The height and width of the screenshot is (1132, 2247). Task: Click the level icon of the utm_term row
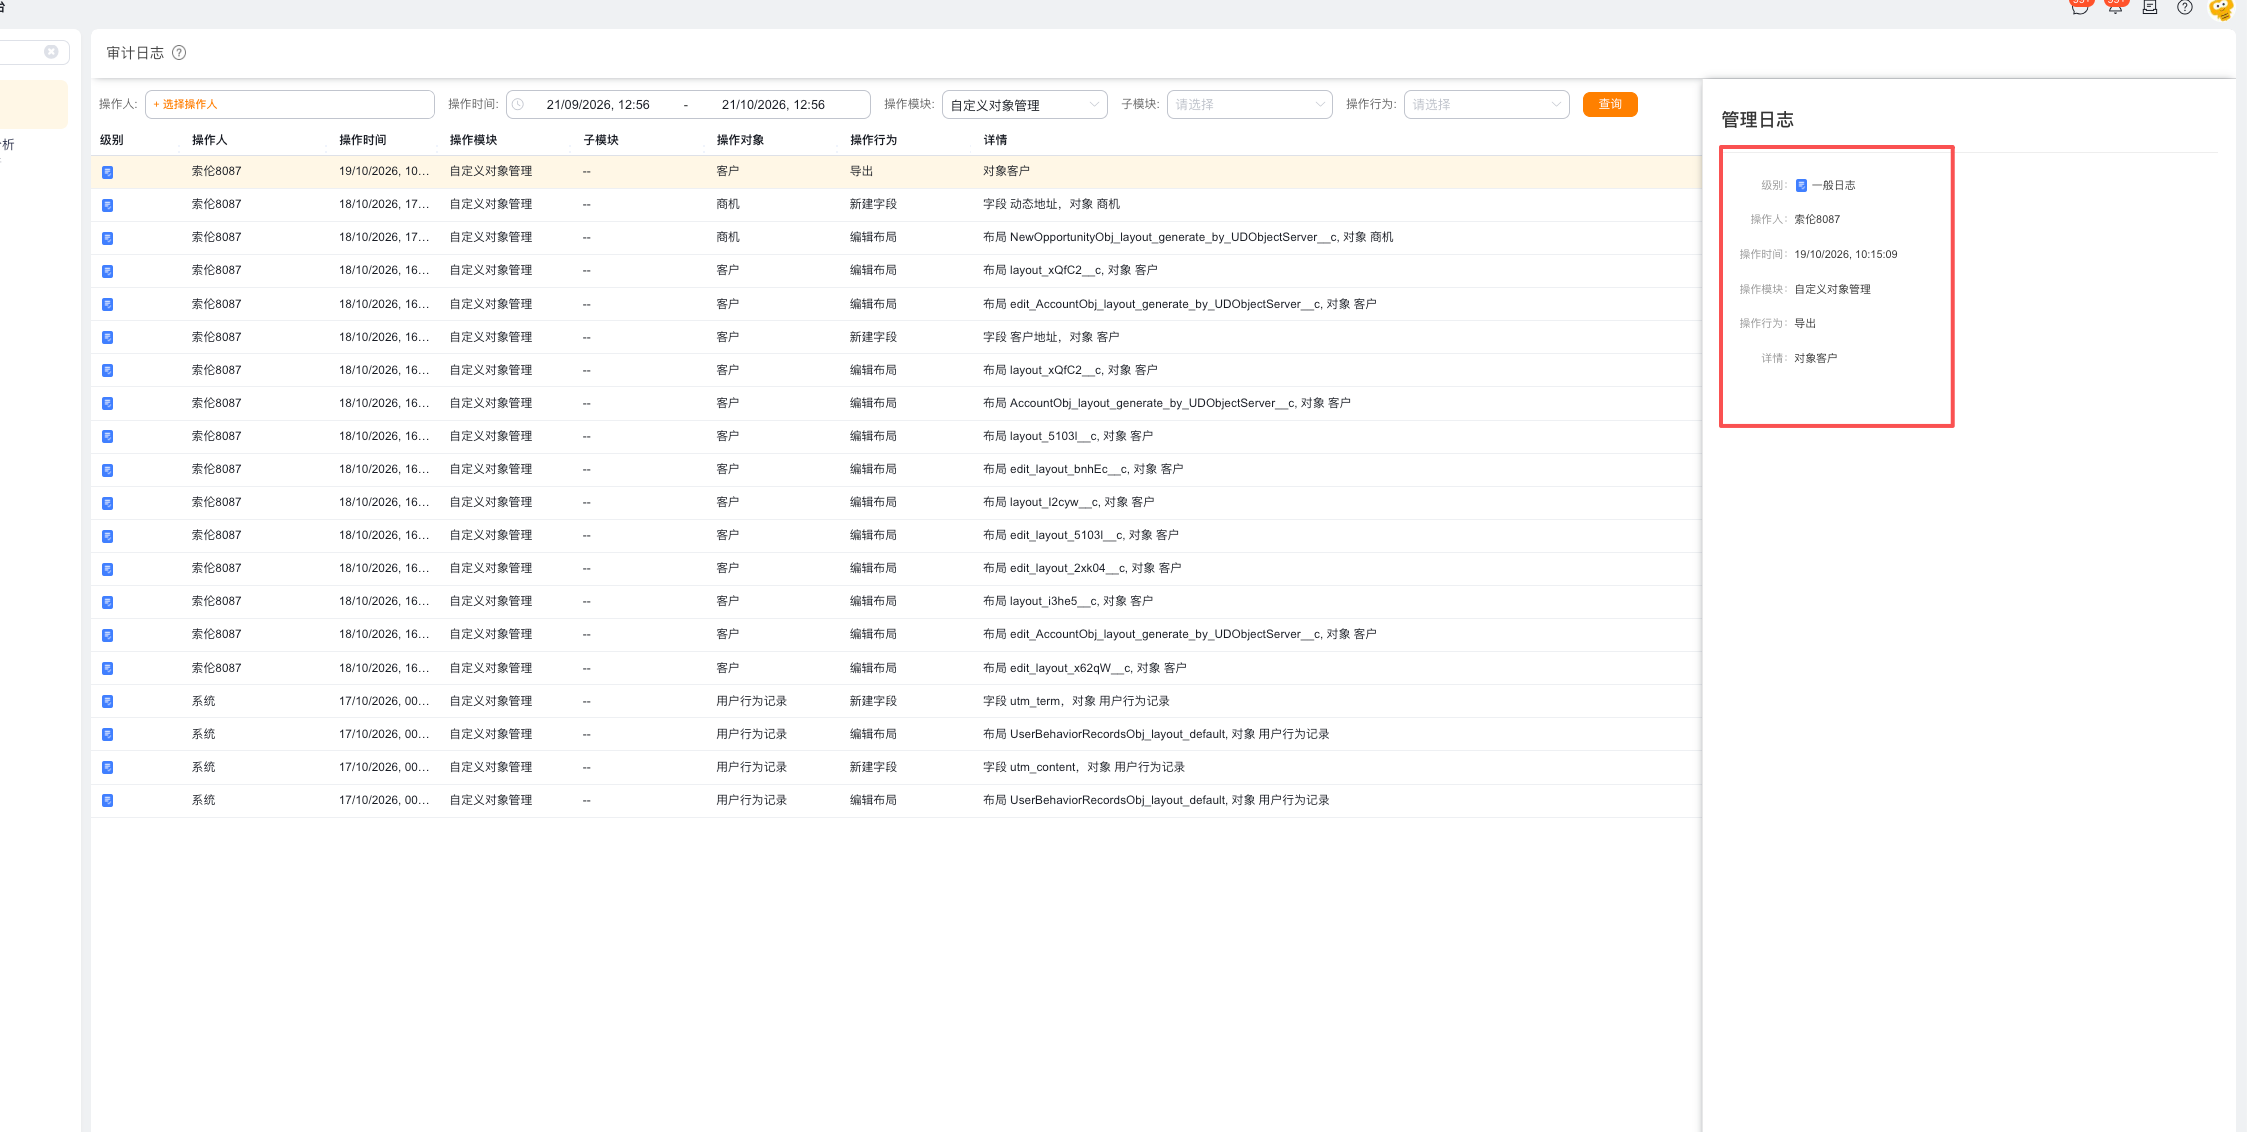pyautogui.click(x=107, y=701)
